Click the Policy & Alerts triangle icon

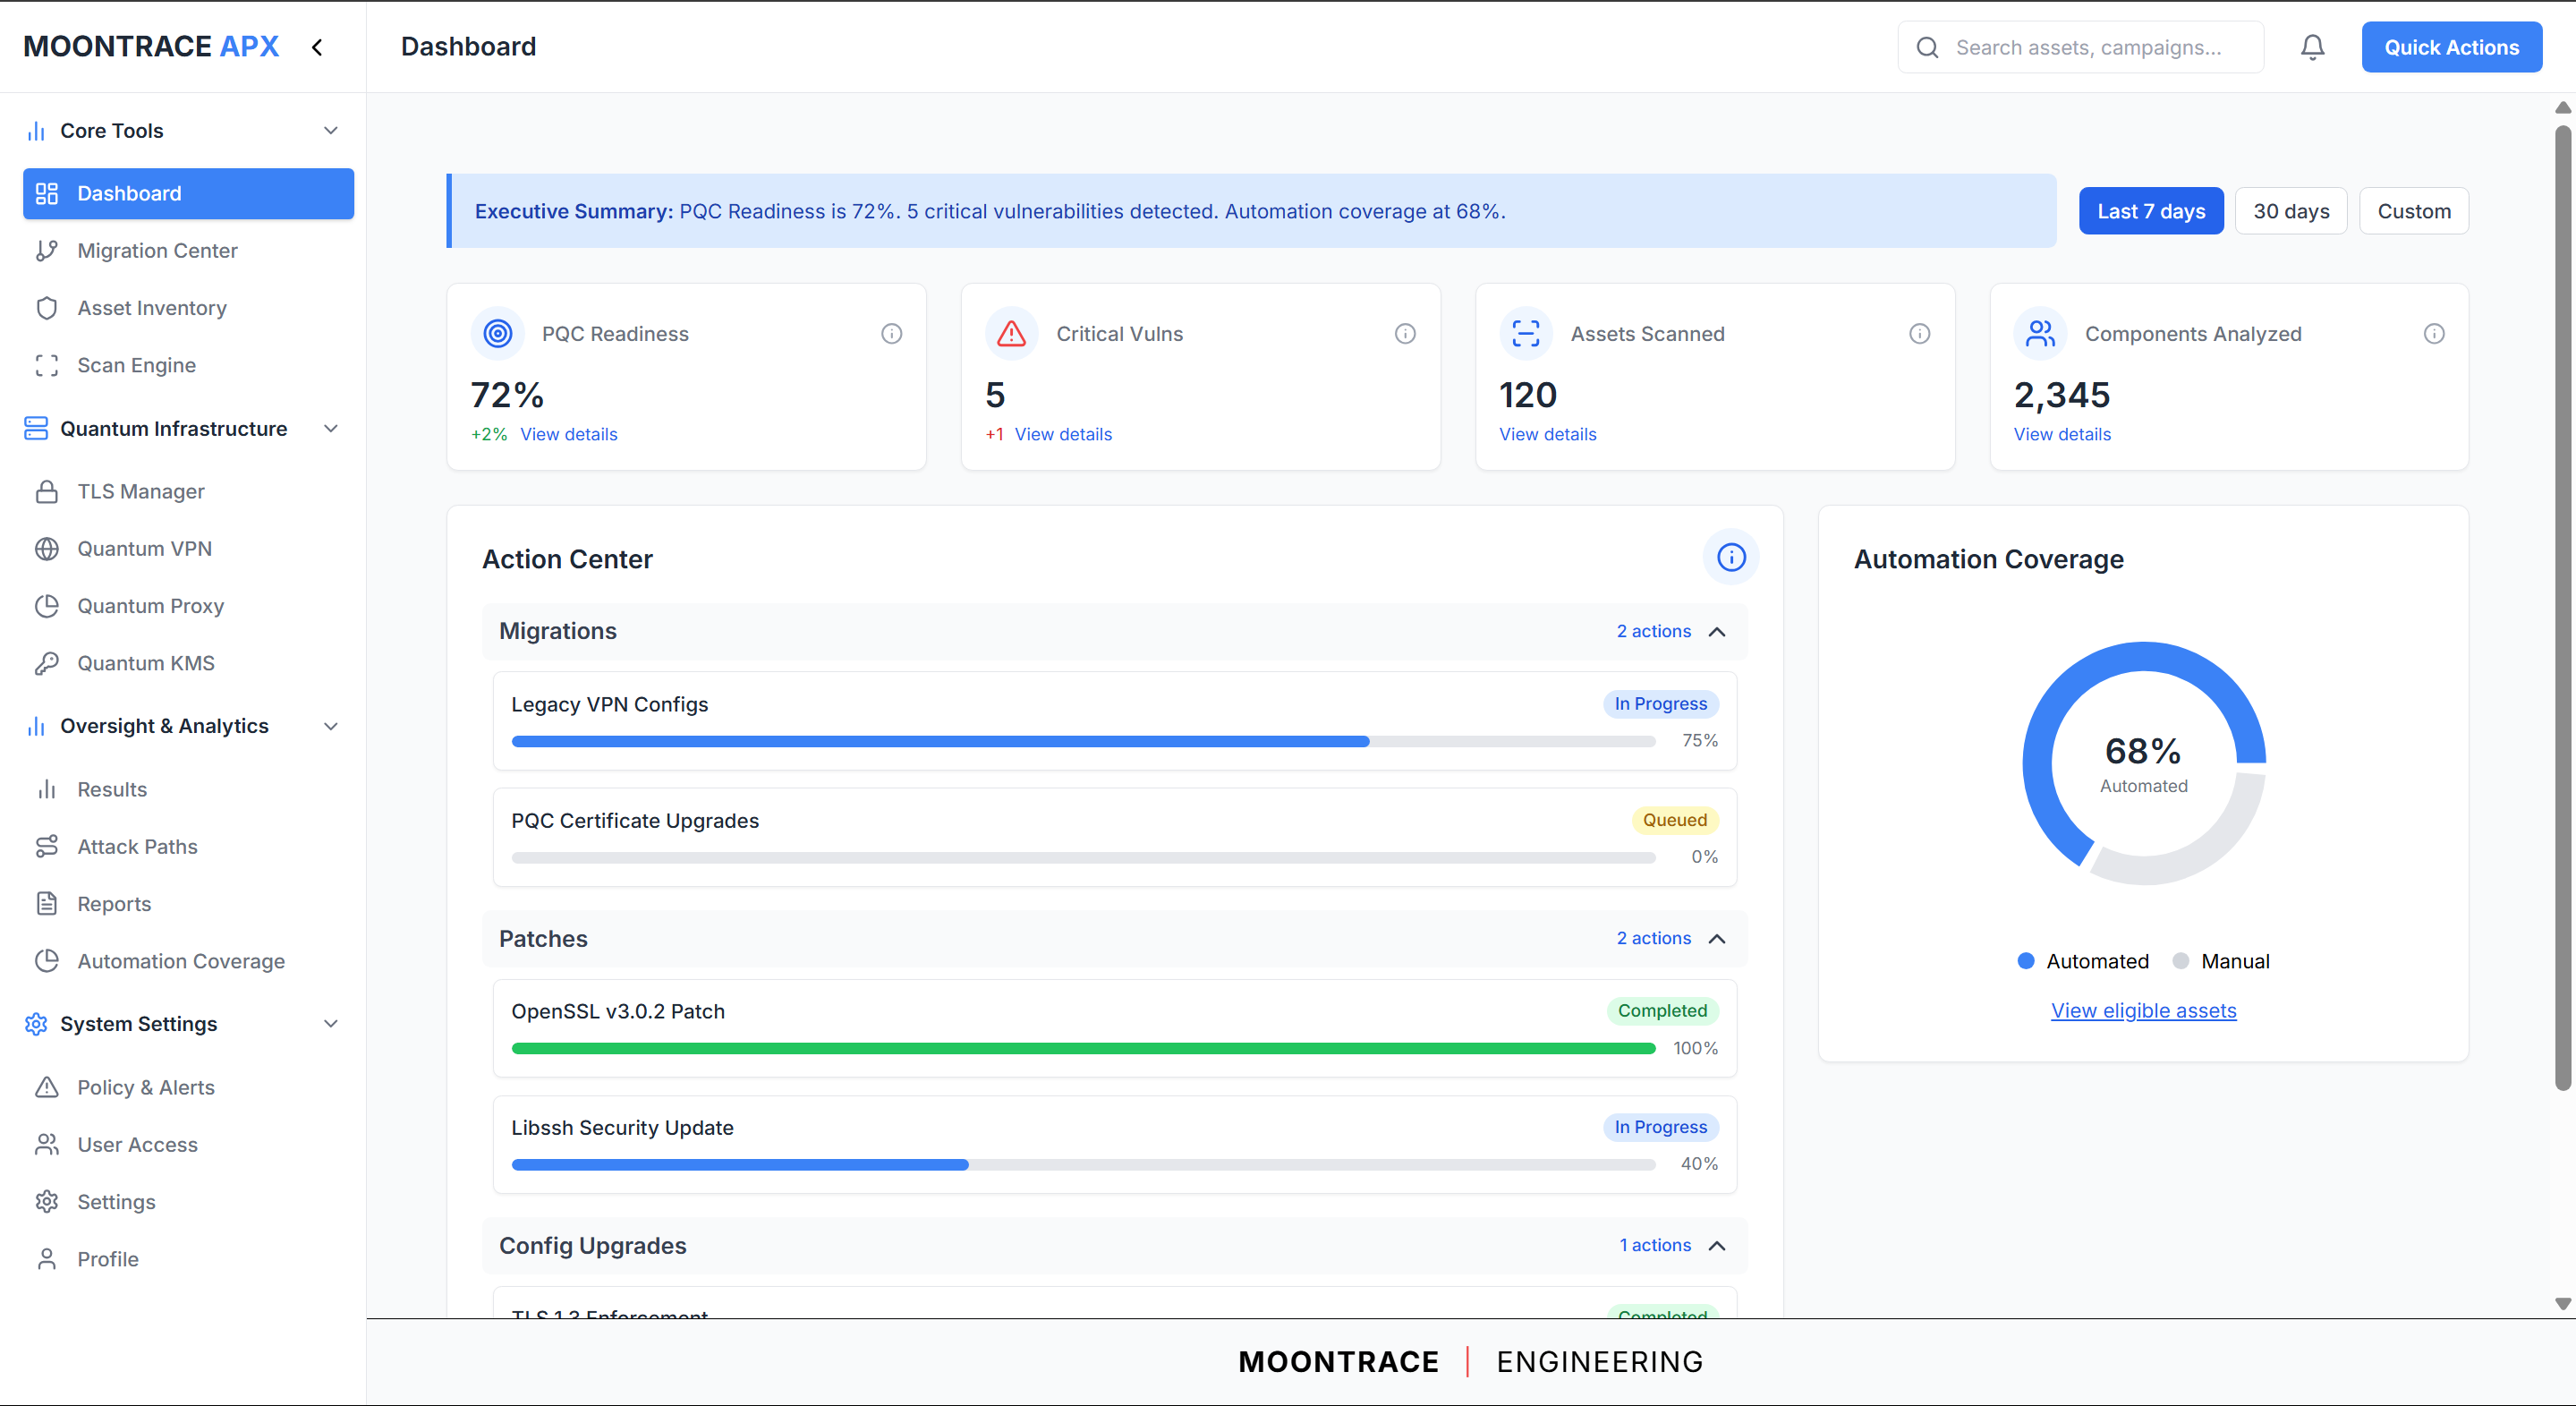tap(47, 1088)
